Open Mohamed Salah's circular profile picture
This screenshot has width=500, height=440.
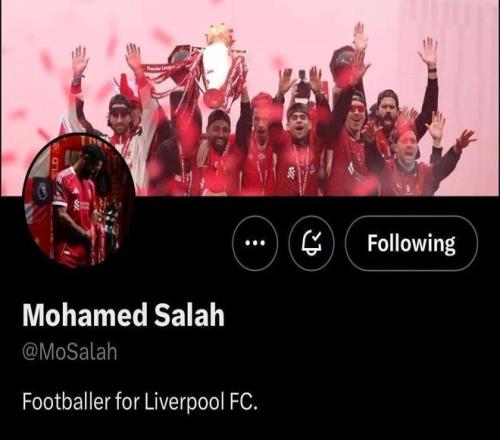[79, 201]
